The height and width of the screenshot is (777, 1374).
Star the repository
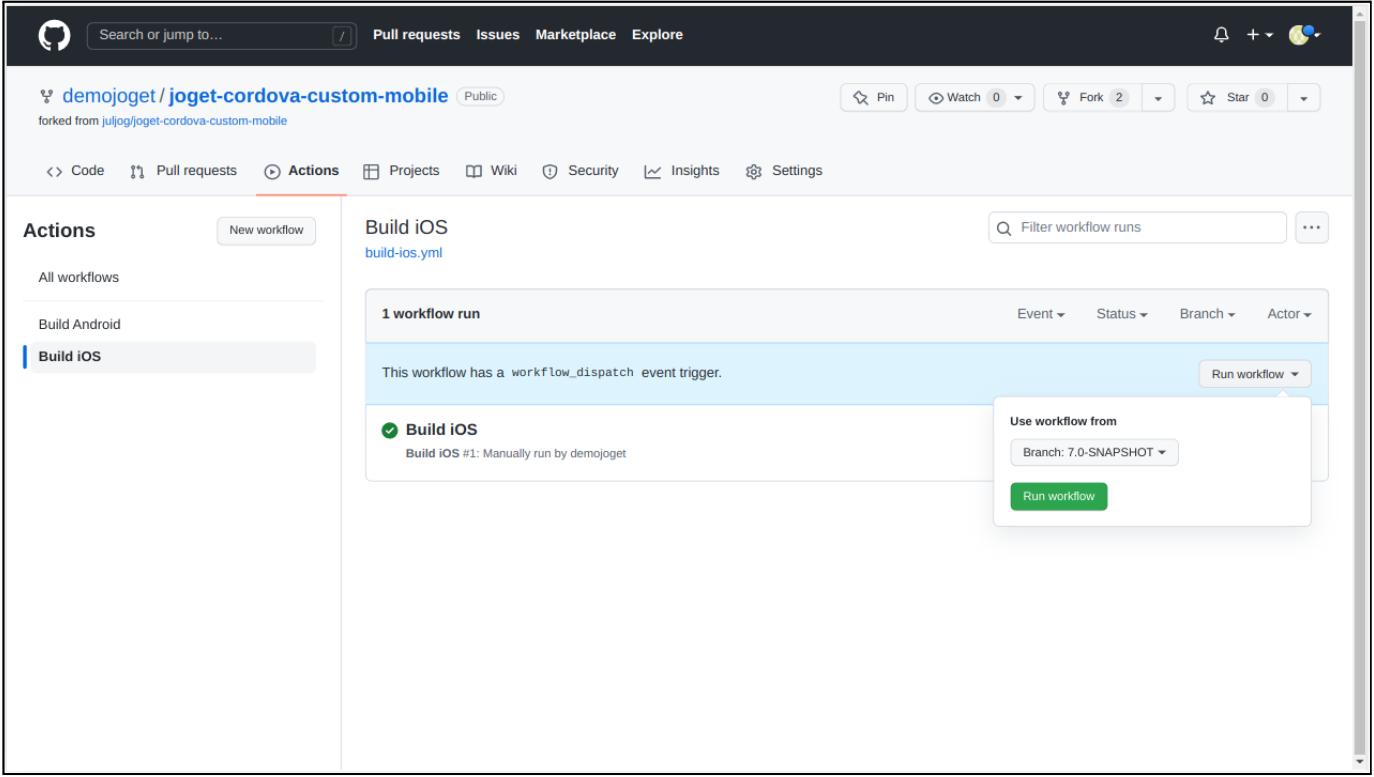point(1237,98)
